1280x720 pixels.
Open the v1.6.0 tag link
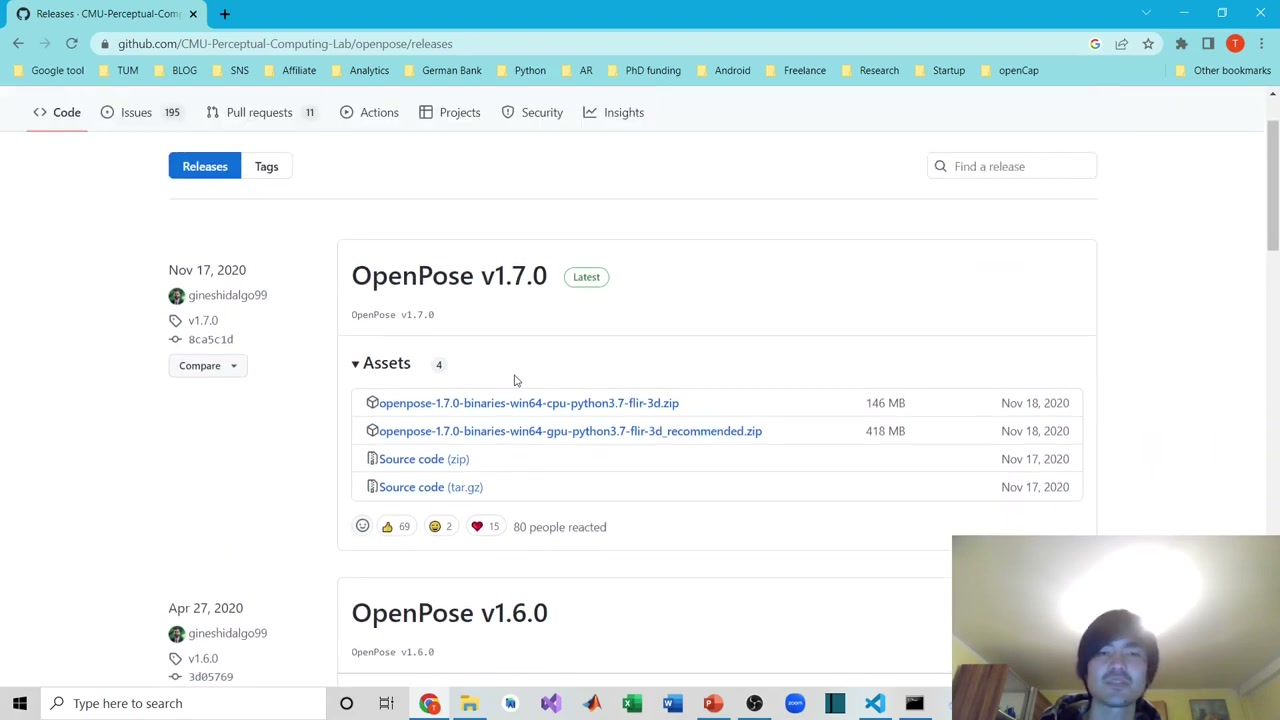click(x=203, y=658)
